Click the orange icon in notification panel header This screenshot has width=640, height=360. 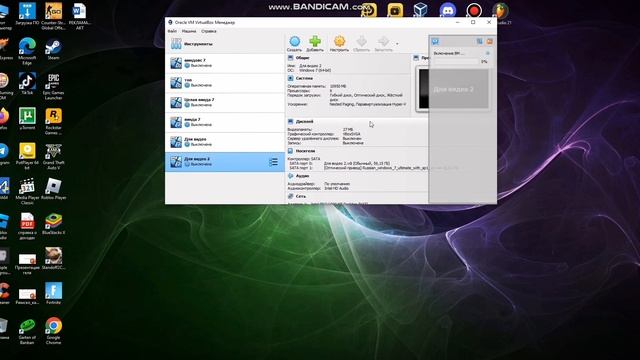(489, 41)
